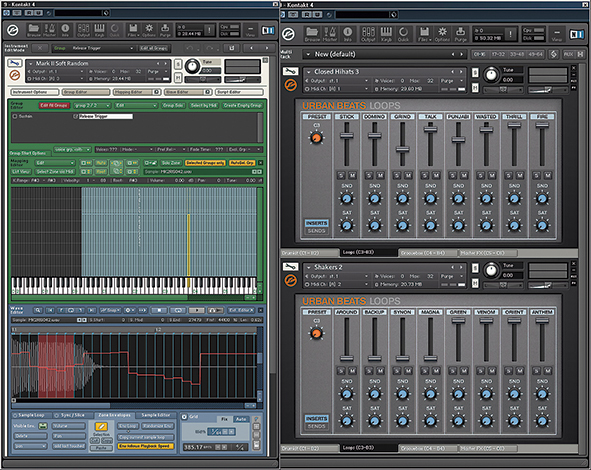
Task: Open Purge dropdown of Closed Hihats 3
Action: (x=451, y=81)
